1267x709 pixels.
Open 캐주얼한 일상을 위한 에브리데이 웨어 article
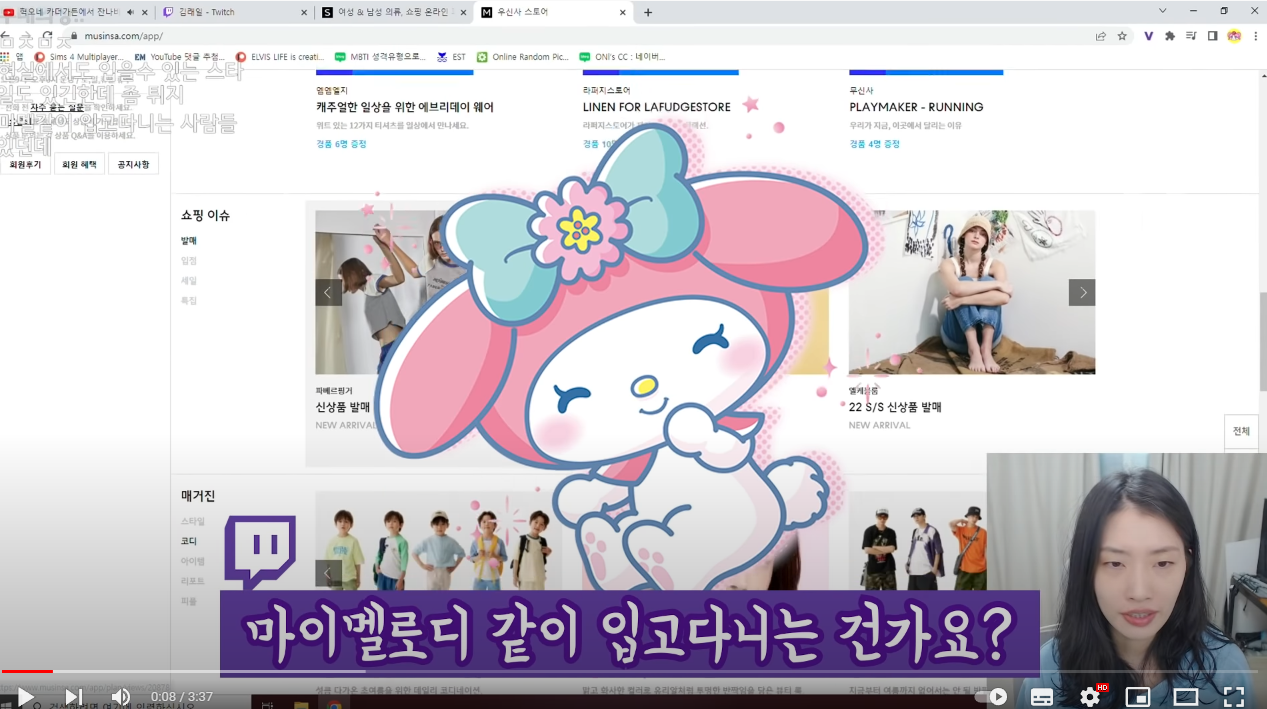pyautogui.click(x=405, y=107)
